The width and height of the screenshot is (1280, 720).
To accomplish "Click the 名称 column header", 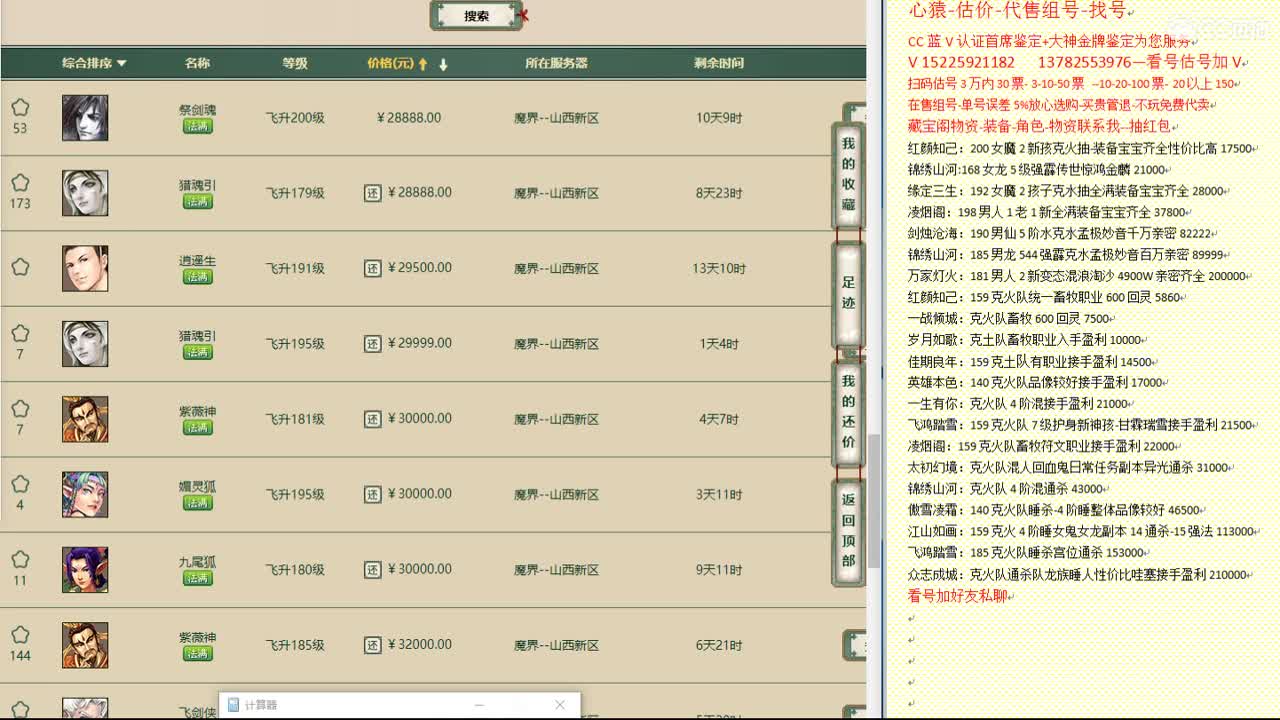I will [197, 63].
